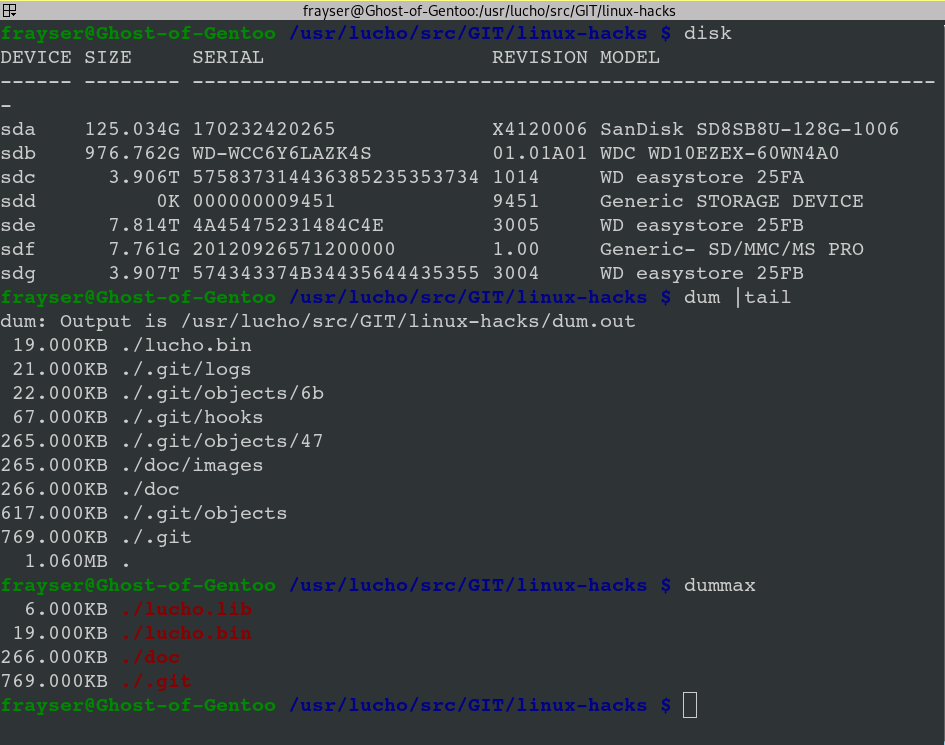Image resolution: width=945 pixels, height=745 pixels.
Task: Select device name 'sdd'
Action: tap(18, 201)
